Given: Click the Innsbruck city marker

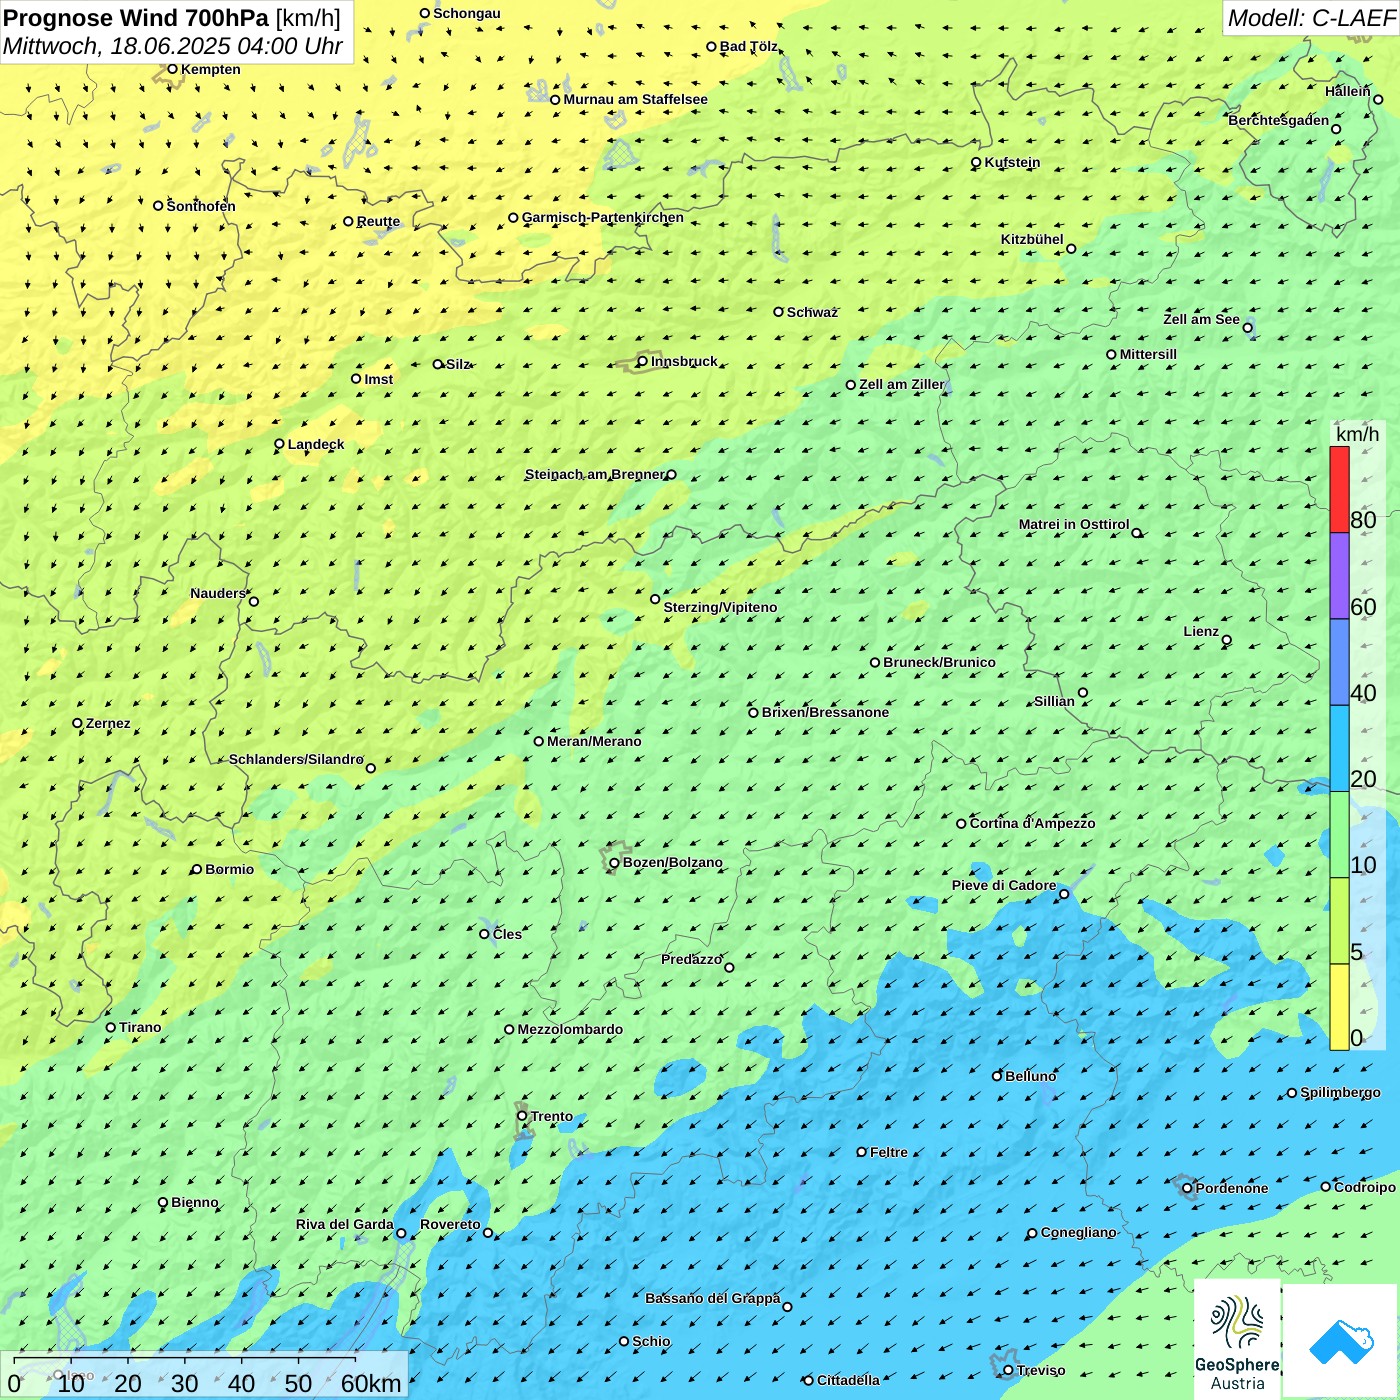Looking at the screenshot, I should pyautogui.click(x=643, y=361).
